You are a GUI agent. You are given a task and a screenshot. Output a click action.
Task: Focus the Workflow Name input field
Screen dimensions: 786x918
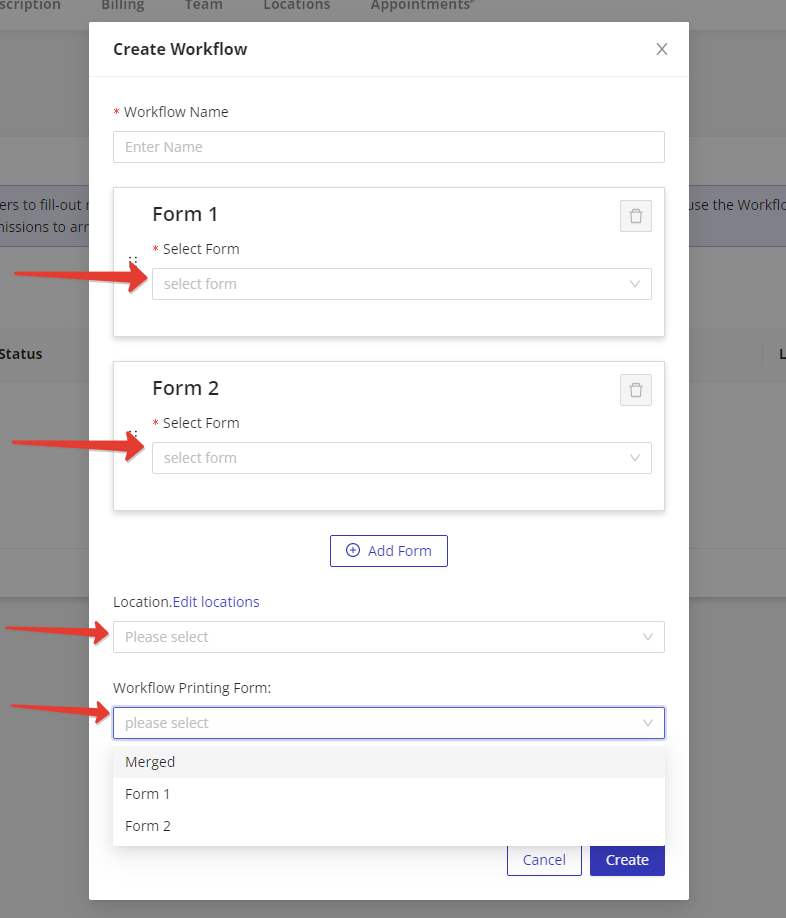point(389,147)
